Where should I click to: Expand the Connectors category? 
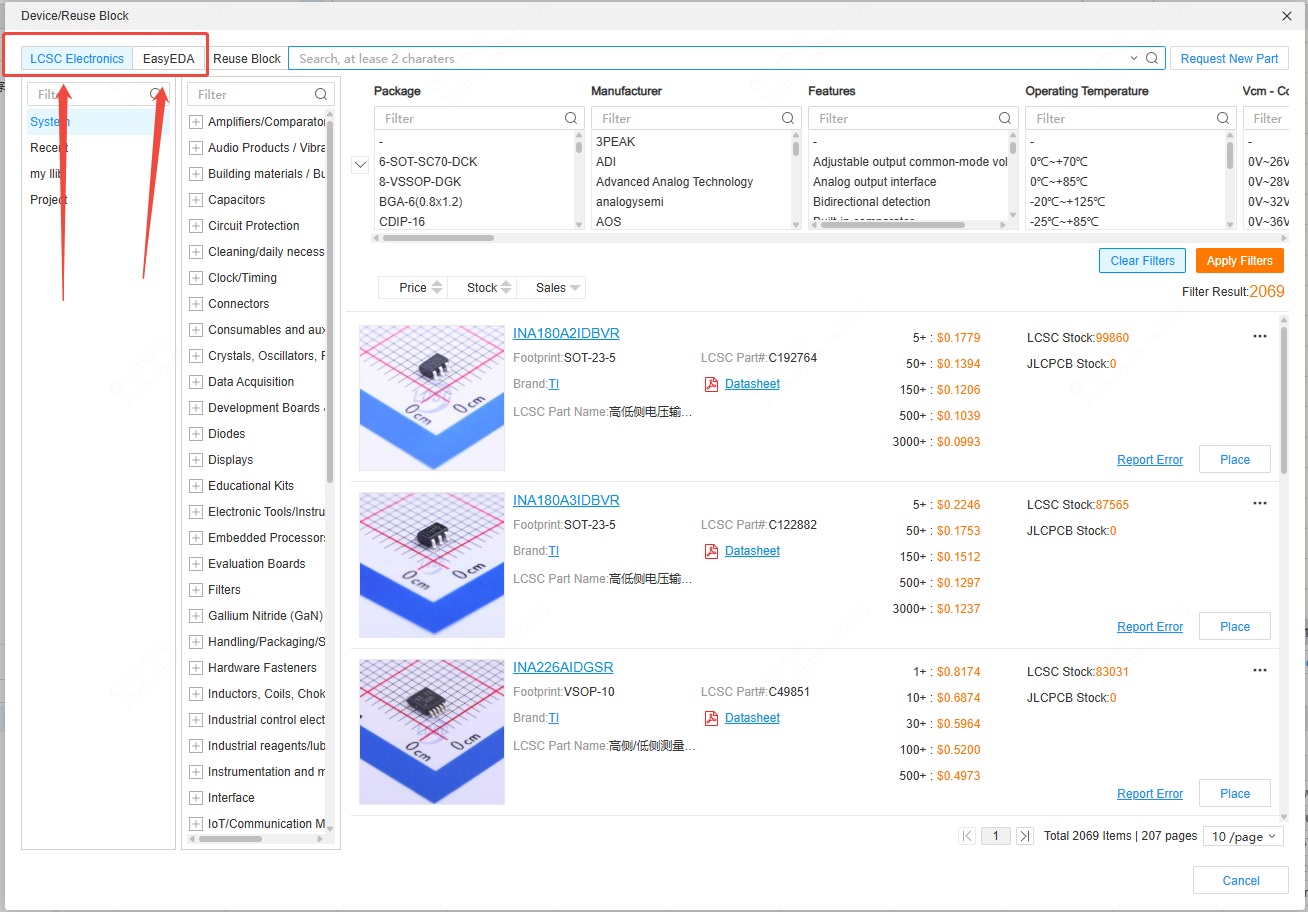[x=196, y=304]
